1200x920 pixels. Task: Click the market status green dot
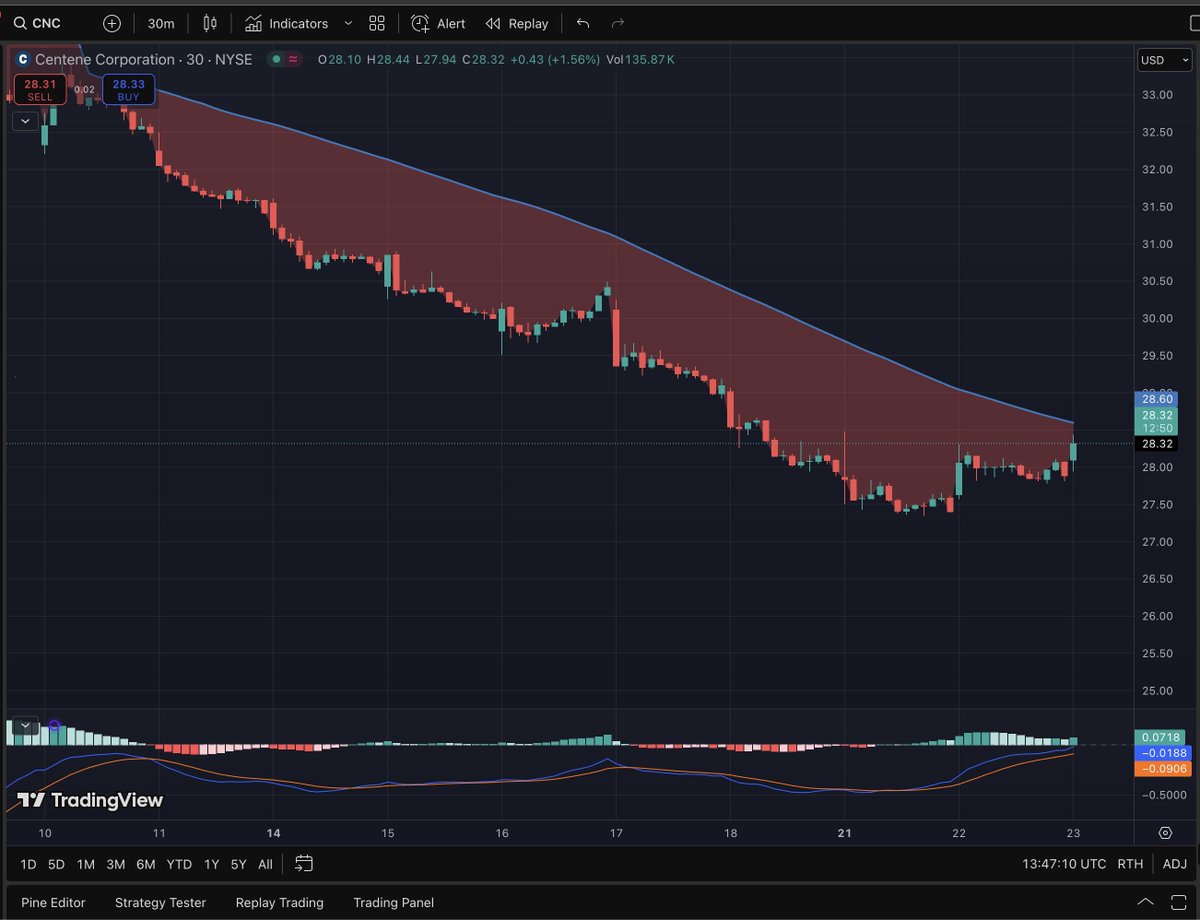(x=275, y=60)
